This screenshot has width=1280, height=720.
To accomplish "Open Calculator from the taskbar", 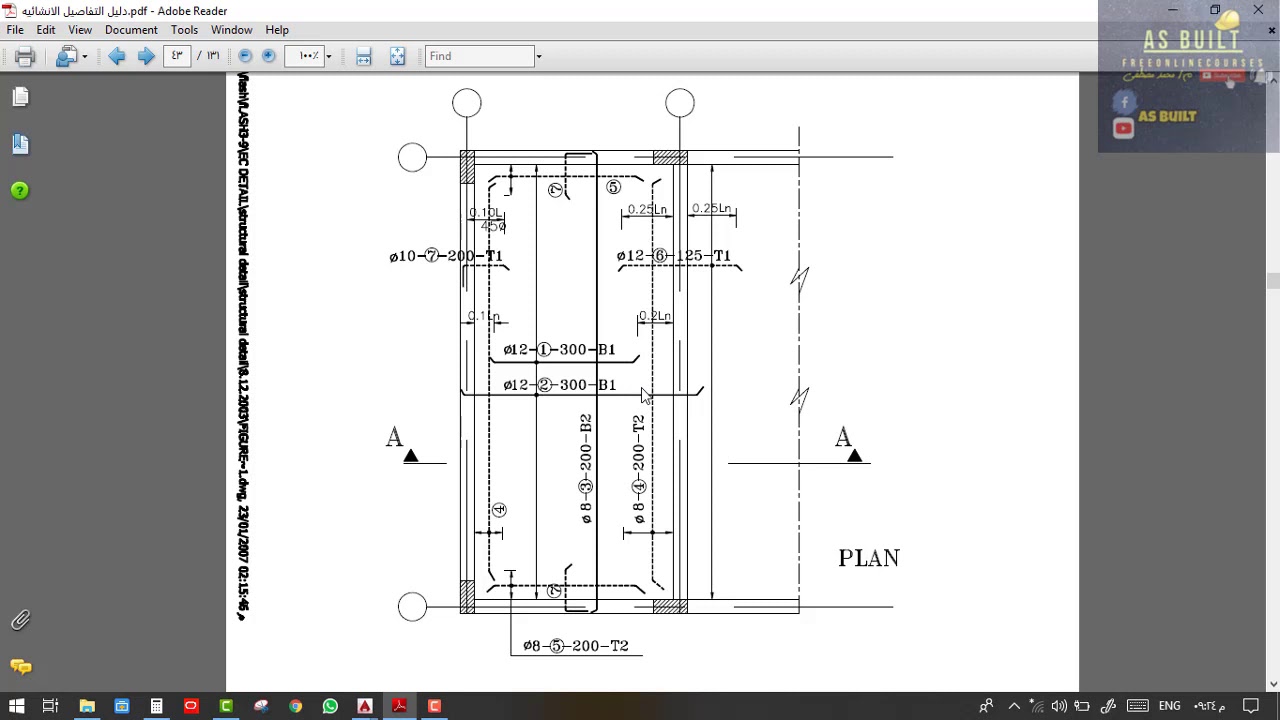I will click(156, 706).
